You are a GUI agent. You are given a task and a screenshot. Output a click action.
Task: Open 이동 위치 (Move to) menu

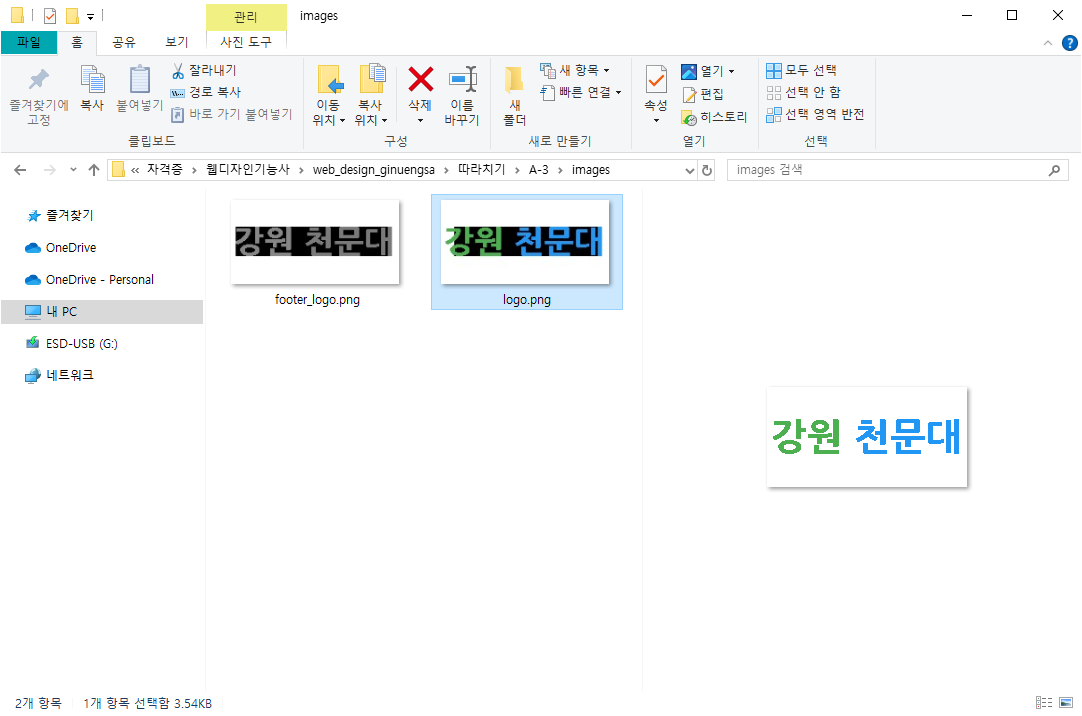point(328,95)
